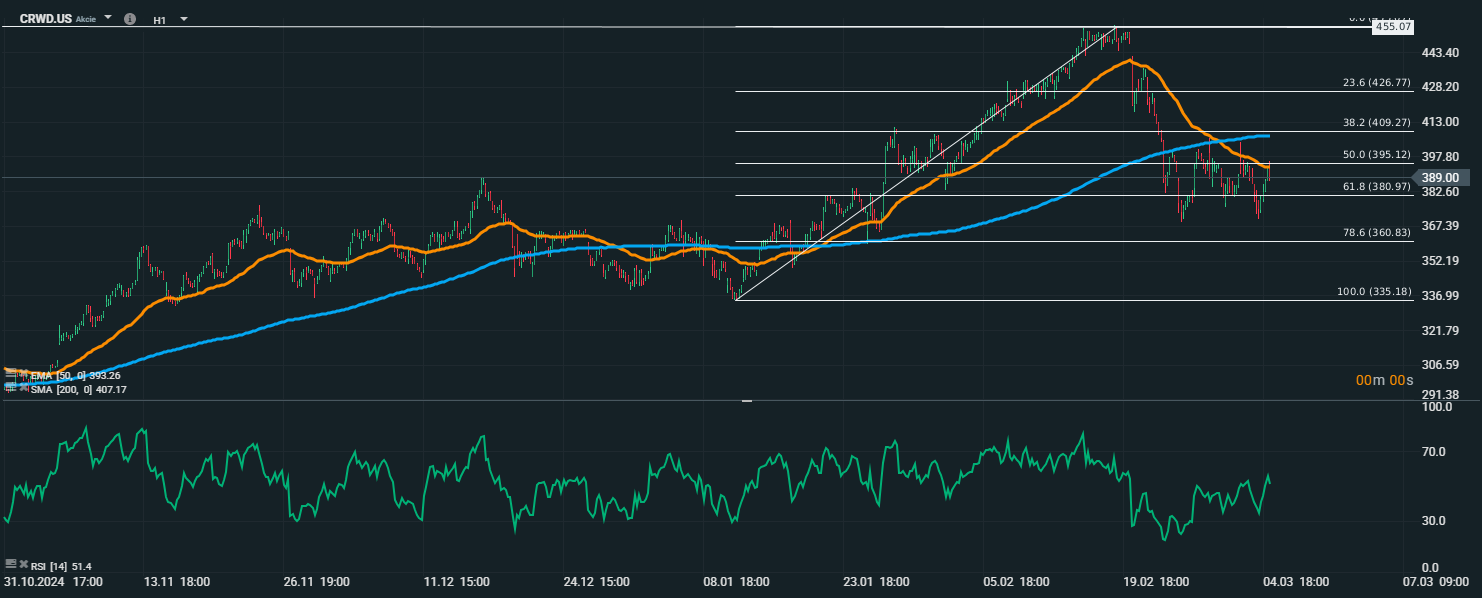Click the 07.03 09:00 time axis label
Image resolution: width=1482 pixels, height=598 pixels.
click(1436, 581)
